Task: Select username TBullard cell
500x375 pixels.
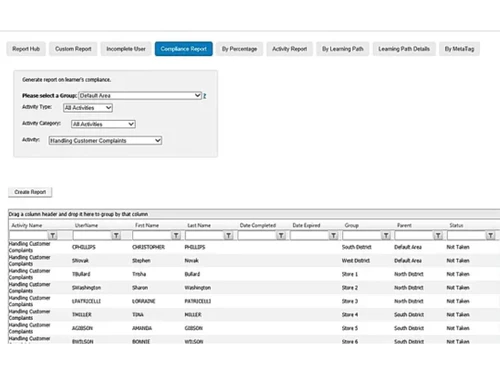Action: coord(81,274)
